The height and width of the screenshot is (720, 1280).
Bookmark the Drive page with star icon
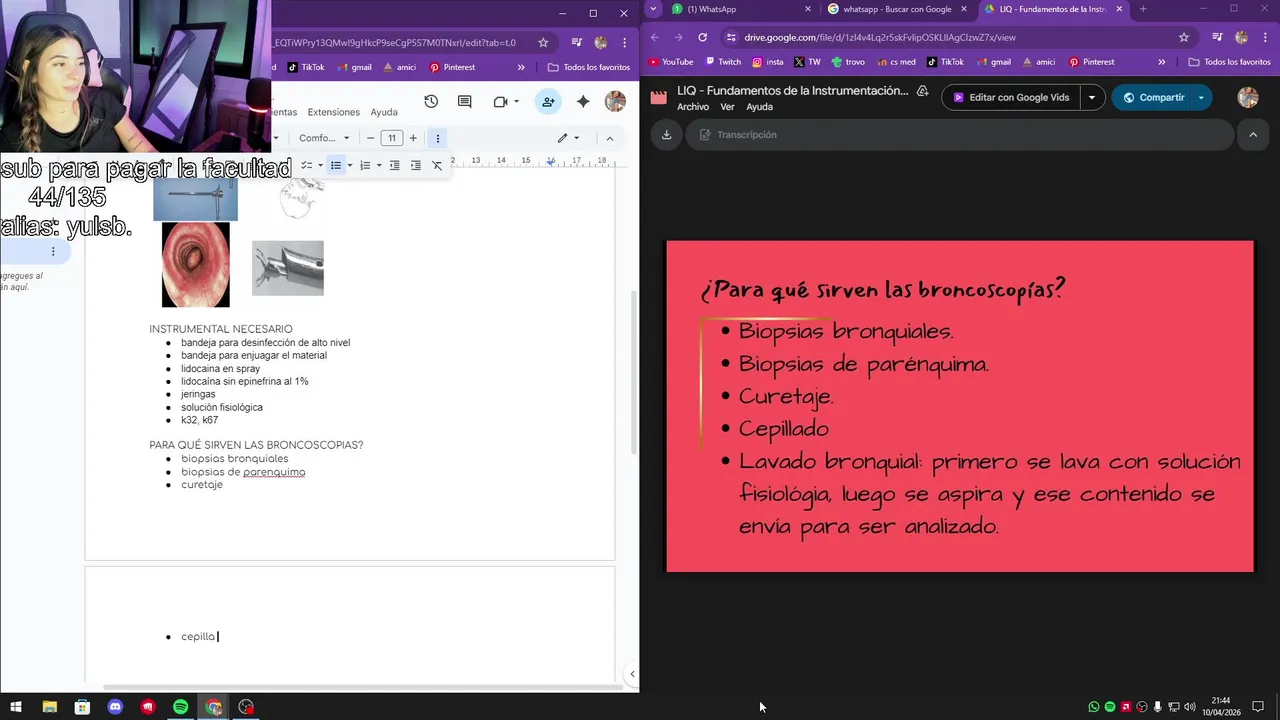tap(1184, 37)
